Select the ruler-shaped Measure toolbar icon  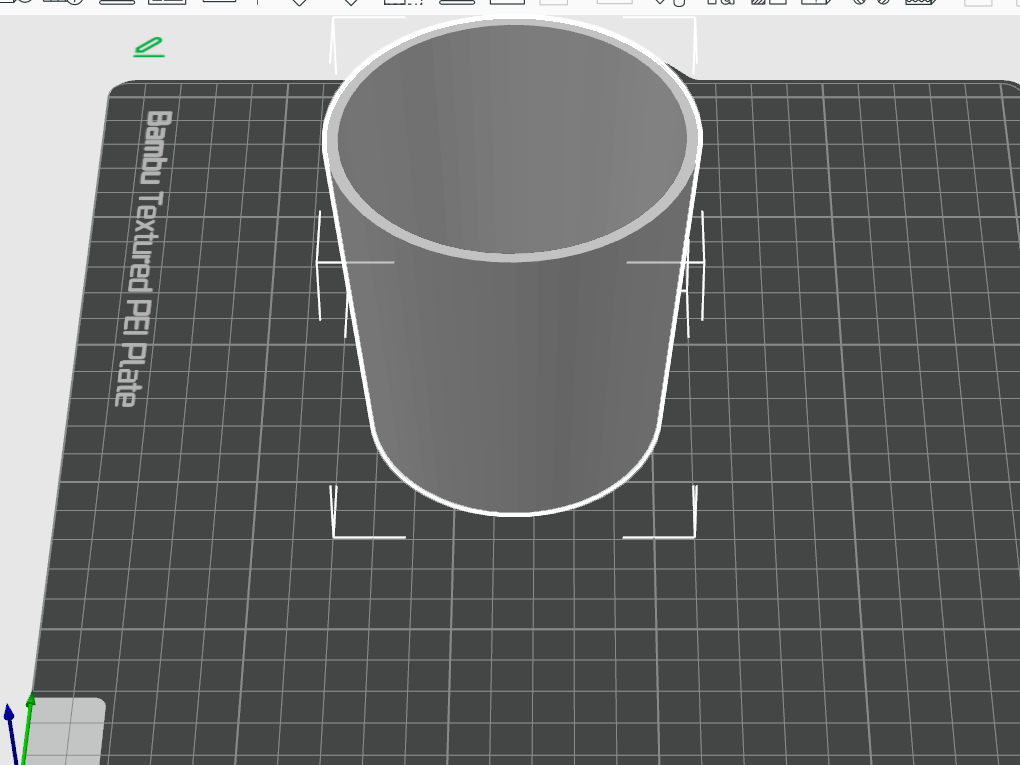(x=920, y=2)
